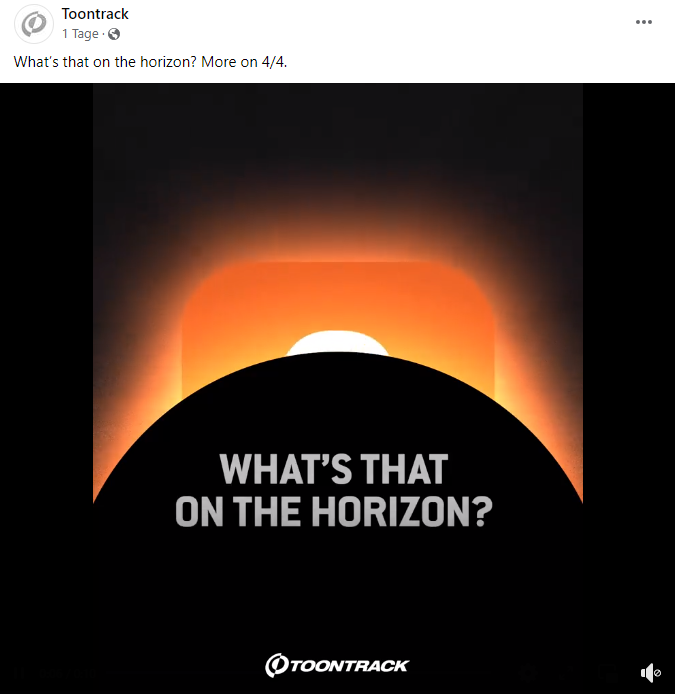The image size is (675, 694).
Task: Click 'ON THE HORIZON?' text in video
Action: (x=334, y=511)
